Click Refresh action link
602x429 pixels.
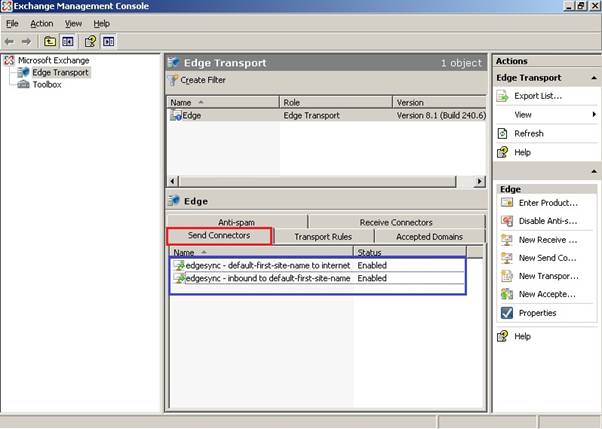point(529,134)
